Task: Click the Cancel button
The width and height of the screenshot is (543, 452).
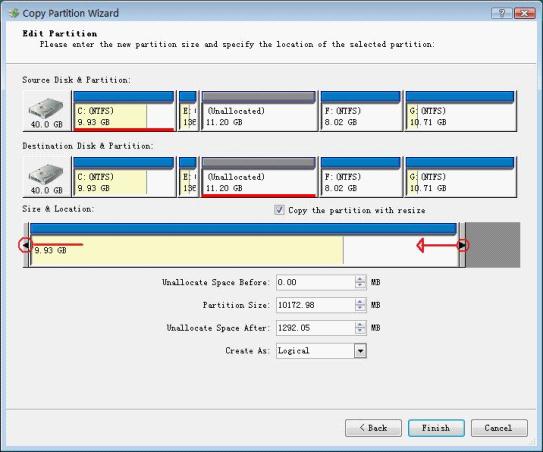Action: pyautogui.click(x=499, y=428)
